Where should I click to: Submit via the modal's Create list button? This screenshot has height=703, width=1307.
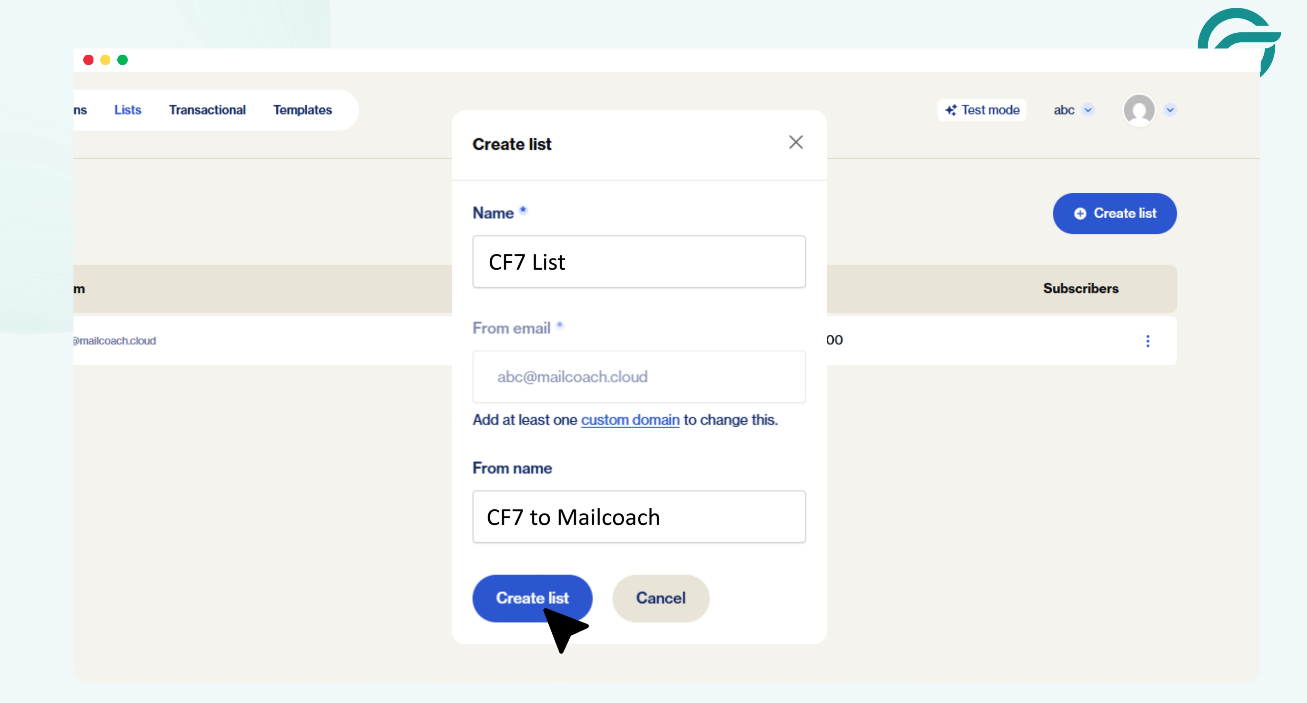pyautogui.click(x=532, y=598)
